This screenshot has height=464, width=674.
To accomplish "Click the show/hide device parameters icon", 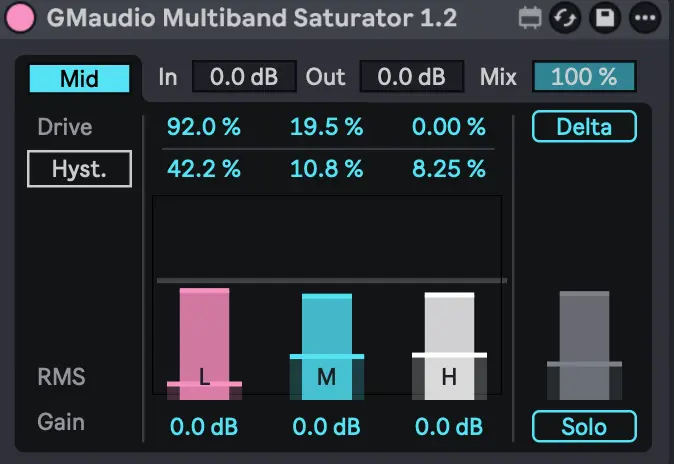I will click(x=530, y=18).
